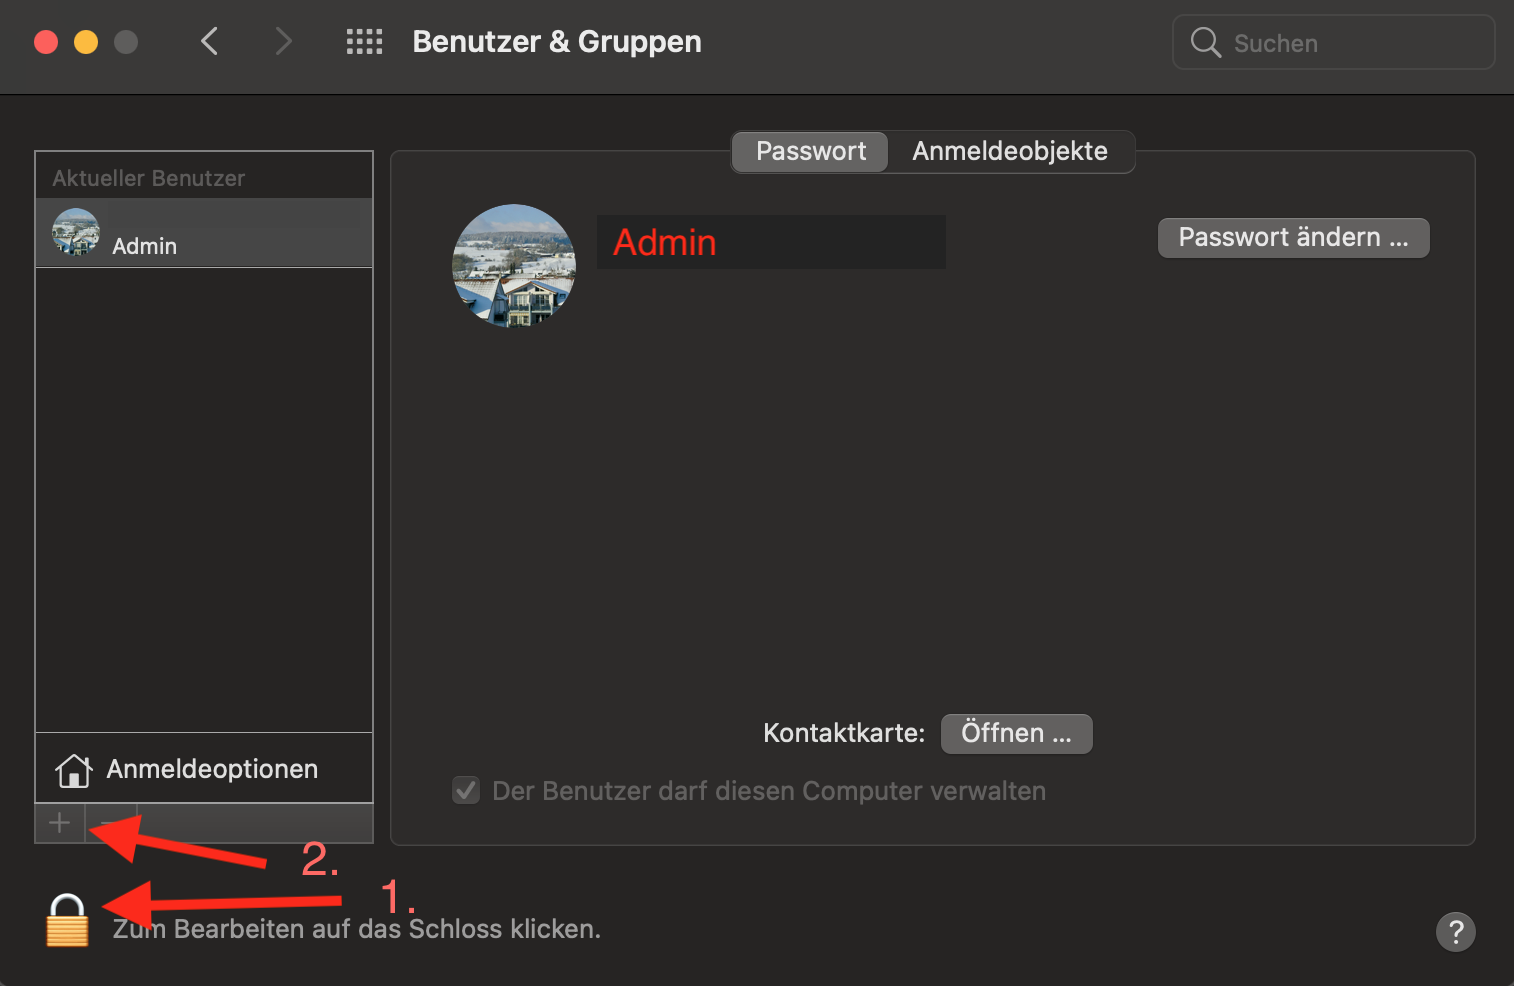Click the lock icon to unlock editing
The width and height of the screenshot is (1514, 986).
tap(67, 921)
